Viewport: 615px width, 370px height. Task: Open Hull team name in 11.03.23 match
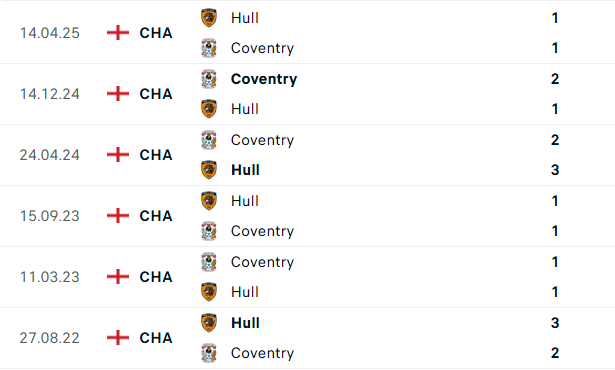point(245,292)
